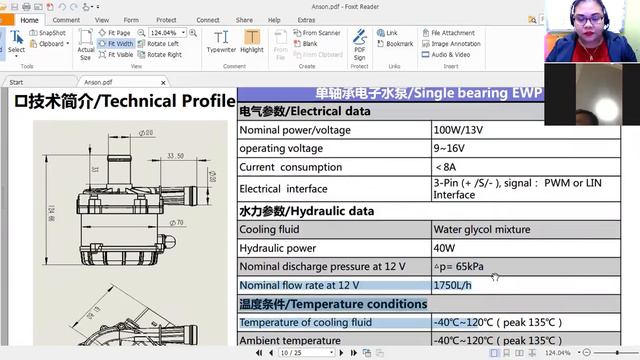Select the Highlight tool
The image size is (640, 360).
click(252, 42)
